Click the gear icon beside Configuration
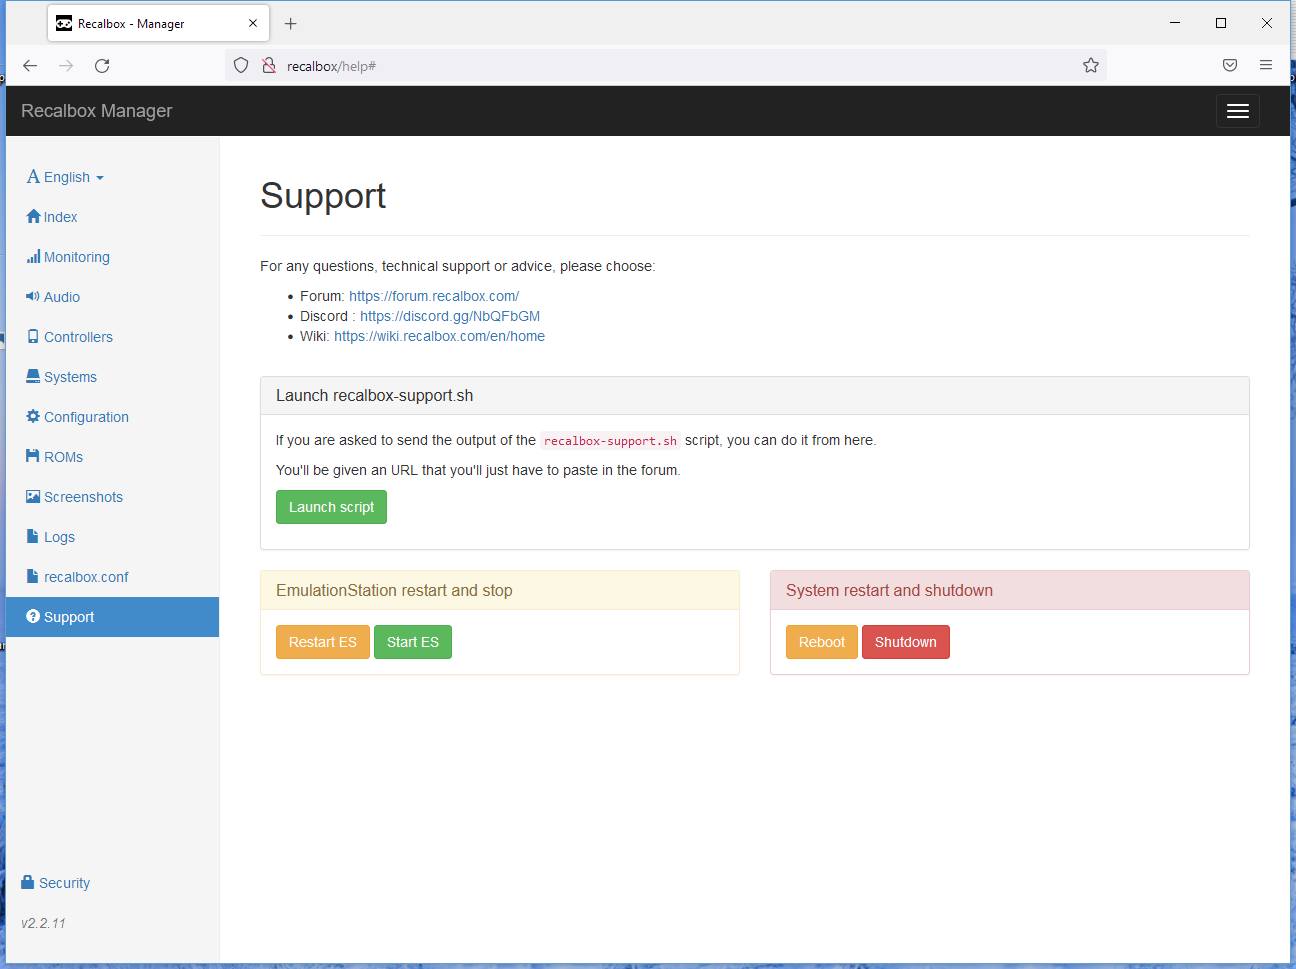Viewport: 1296px width, 969px height. coord(33,416)
